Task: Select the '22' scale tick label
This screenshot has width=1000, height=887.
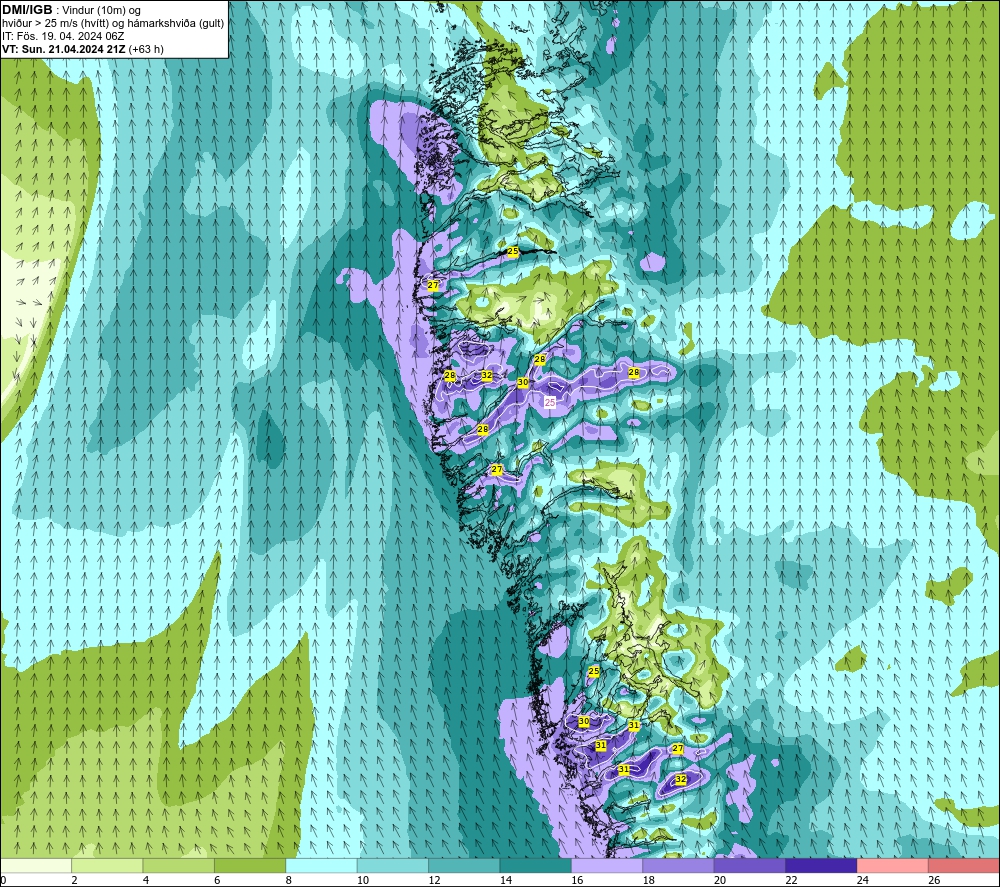Action: pyautogui.click(x=791, y=880)
